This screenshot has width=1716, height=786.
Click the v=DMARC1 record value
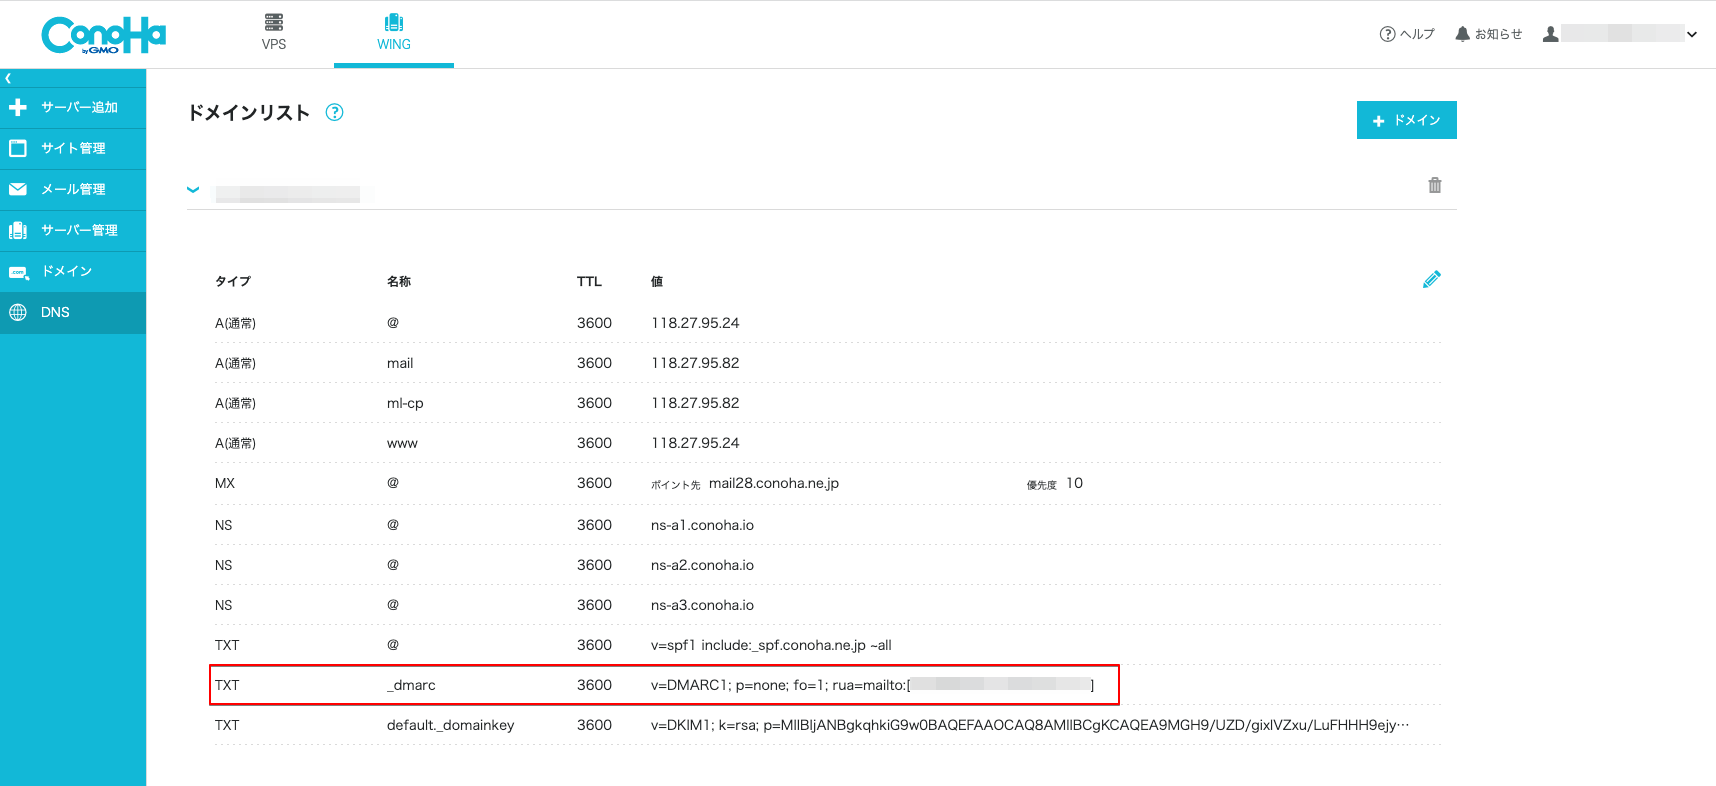(872, 685)
